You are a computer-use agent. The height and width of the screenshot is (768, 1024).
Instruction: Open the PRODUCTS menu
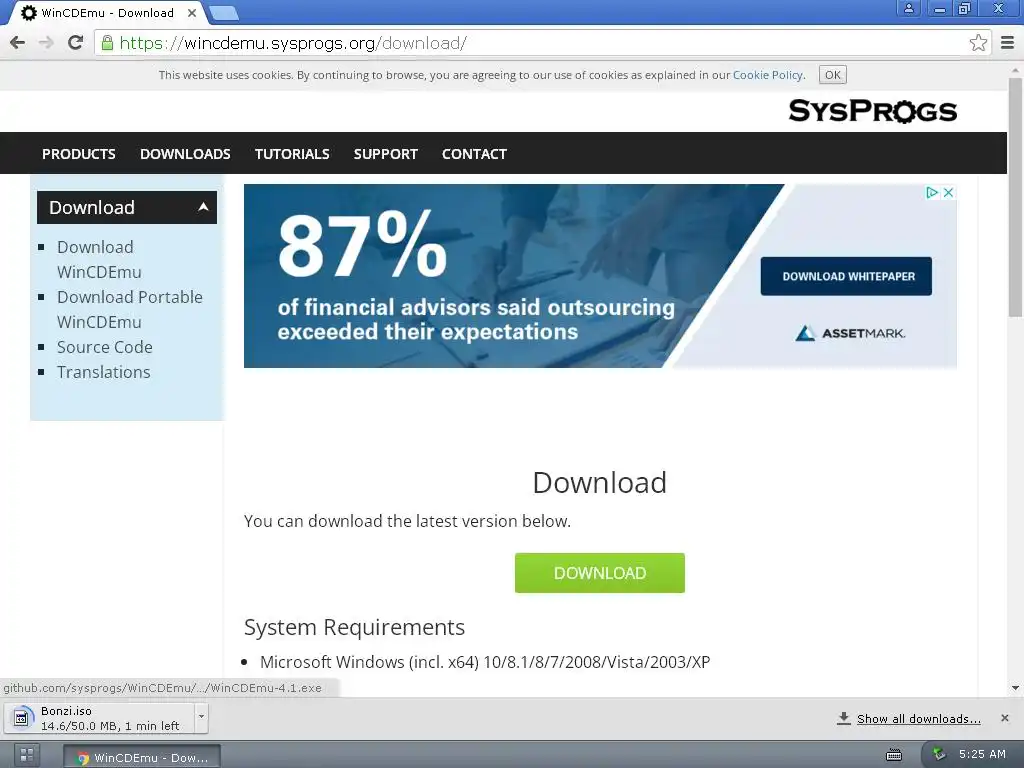[x=79, y=154]
